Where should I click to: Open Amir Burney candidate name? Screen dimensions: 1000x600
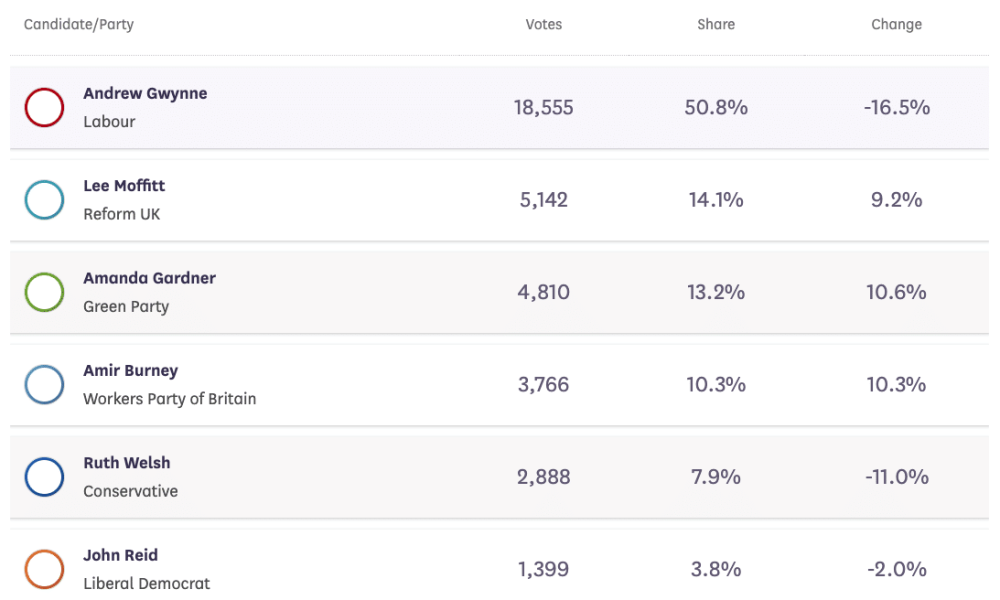(x=130, y=370)
